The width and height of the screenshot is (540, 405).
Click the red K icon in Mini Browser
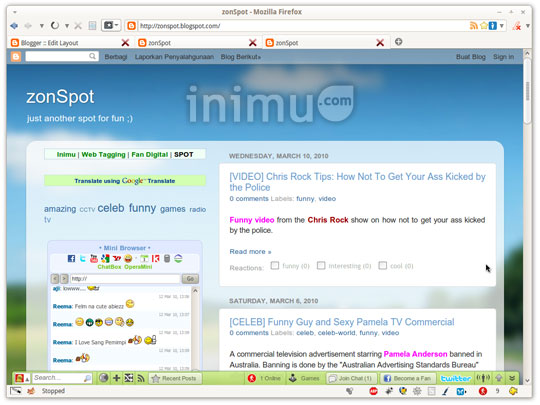coord(156,258)
